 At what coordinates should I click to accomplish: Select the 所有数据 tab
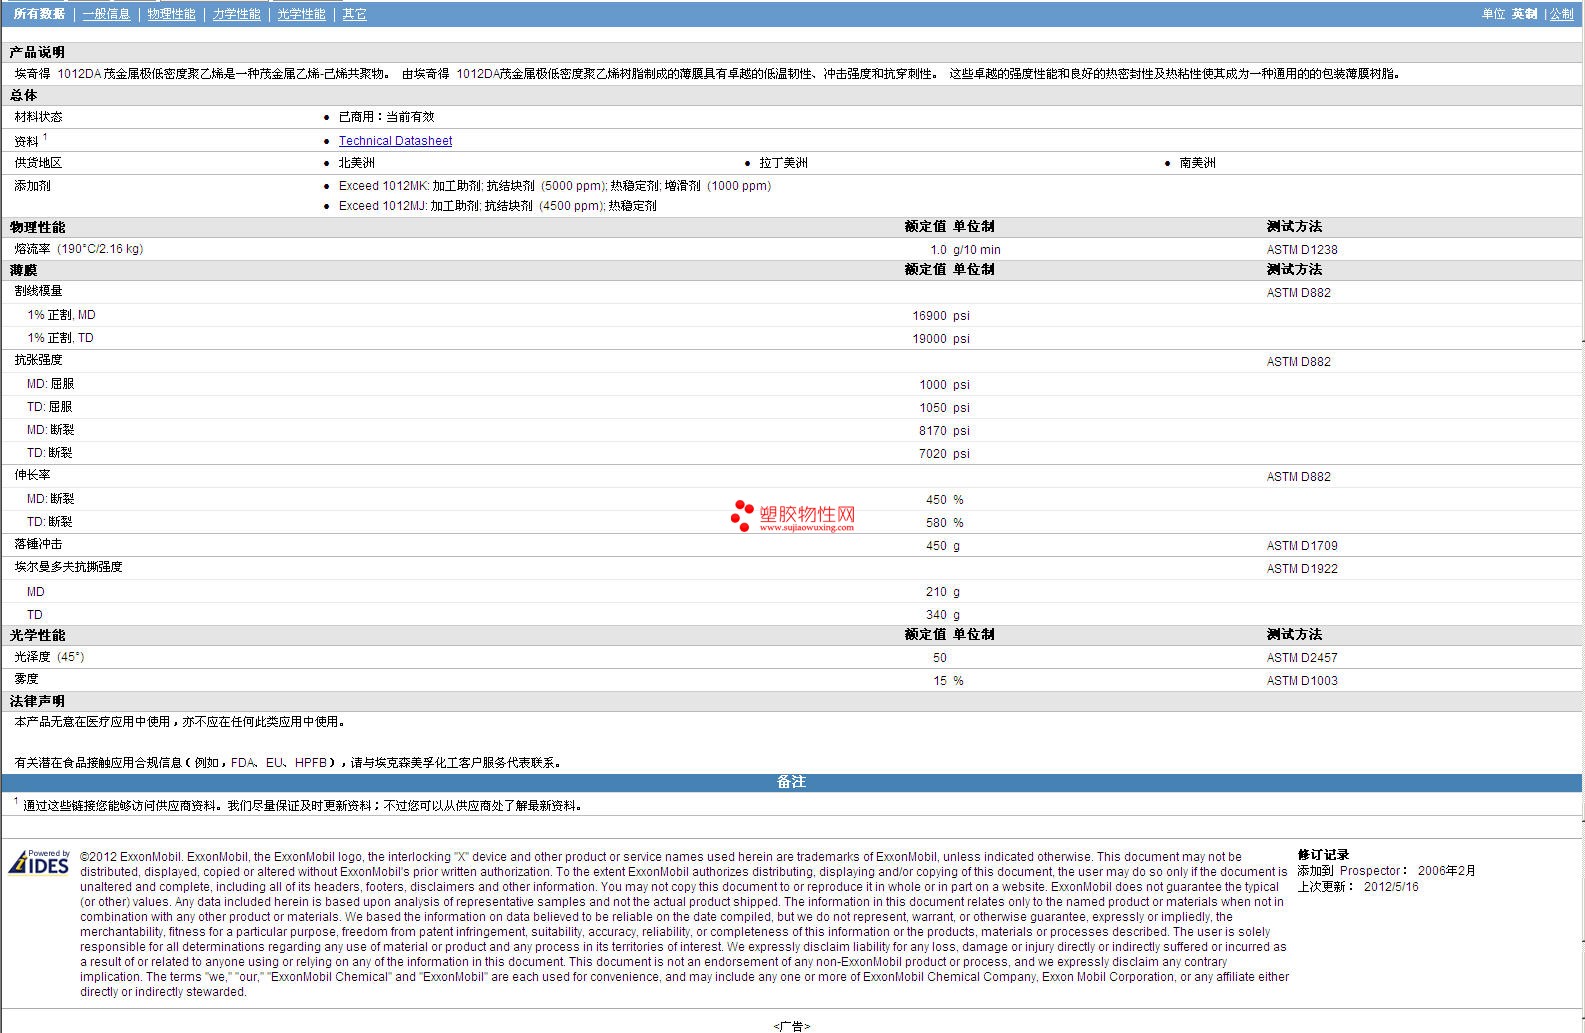(x=39, y=14)
